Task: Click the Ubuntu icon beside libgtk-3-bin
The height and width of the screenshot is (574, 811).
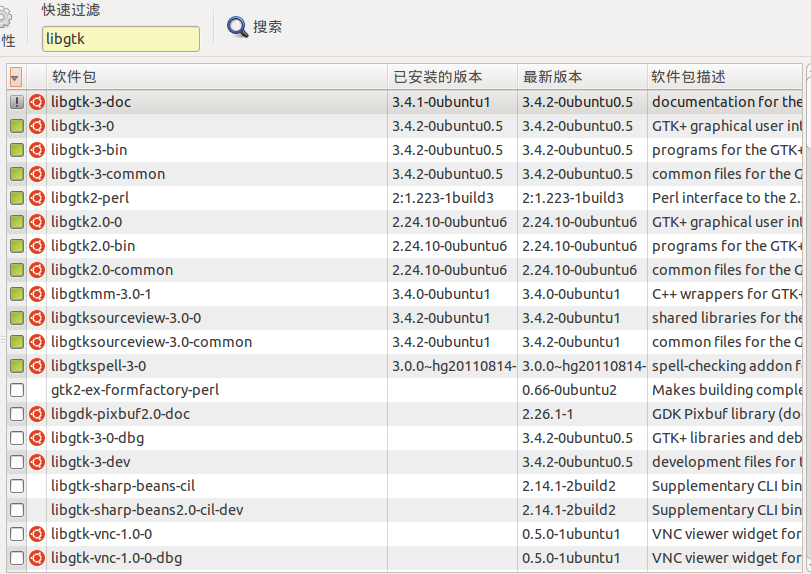Action: pyautogui.click(x=37, y=150)
